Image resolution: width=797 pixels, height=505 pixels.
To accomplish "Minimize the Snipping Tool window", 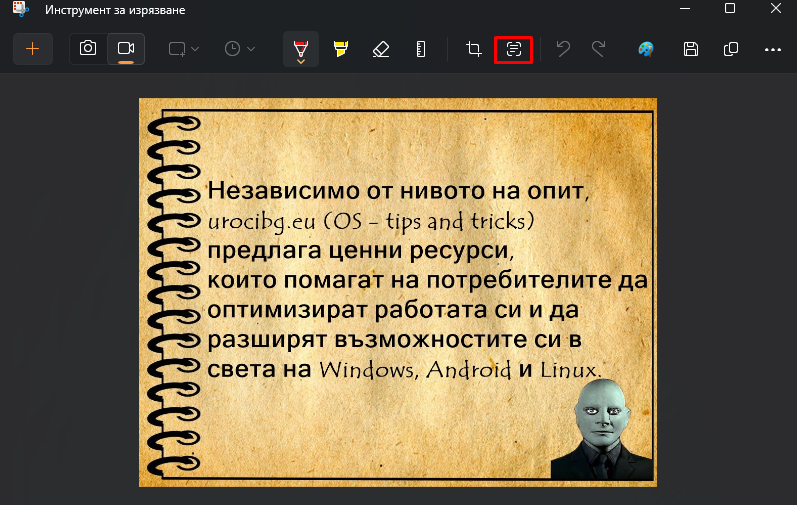I will coord(685,9).
